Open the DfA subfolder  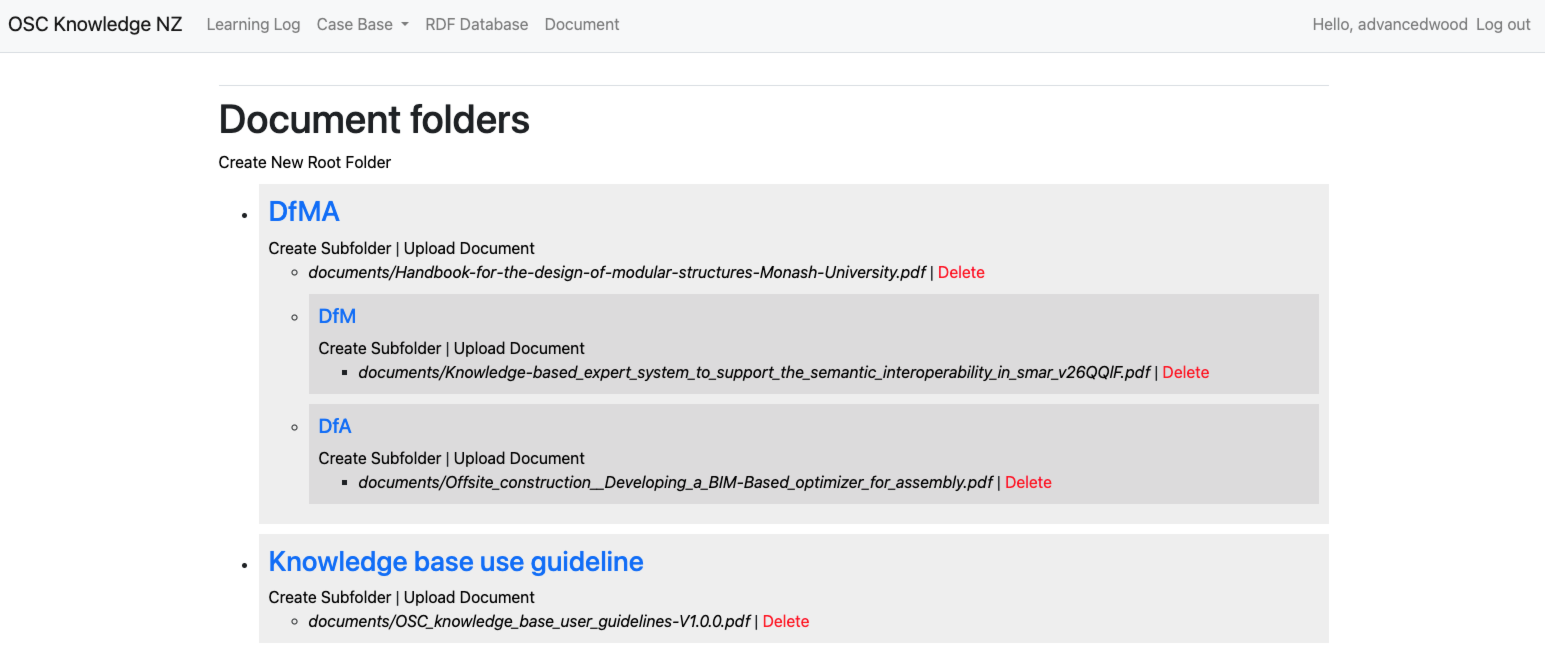click(x=335, y=426)
